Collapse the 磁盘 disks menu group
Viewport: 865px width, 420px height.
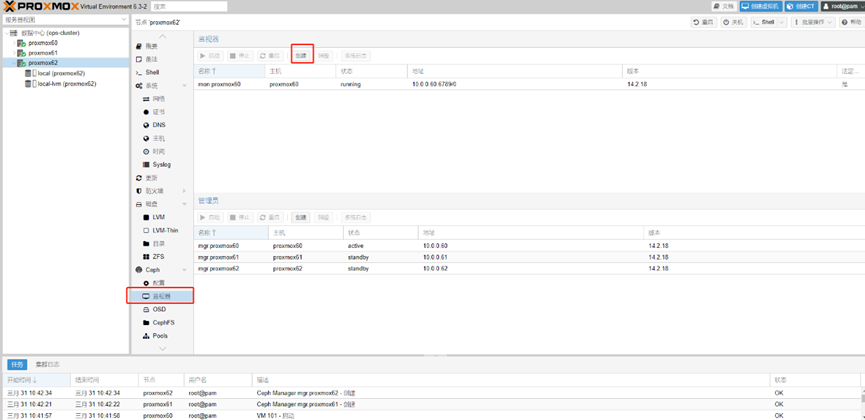tap(184, 204)
